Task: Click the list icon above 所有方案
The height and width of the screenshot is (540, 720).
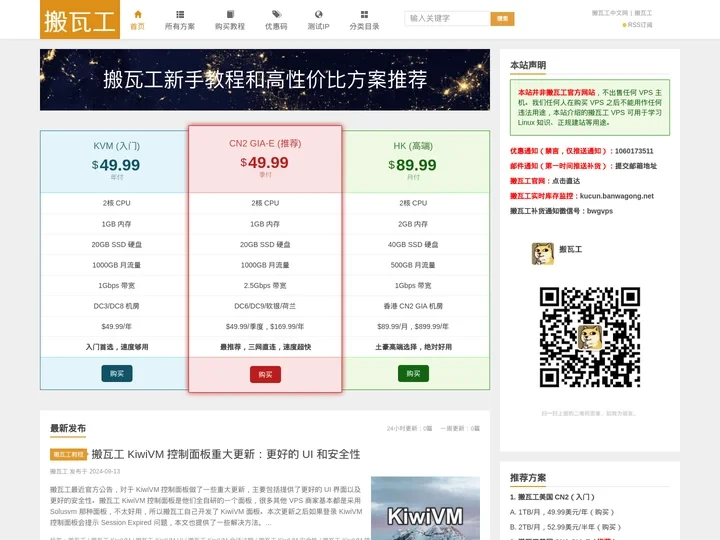Action: [180, 14]
